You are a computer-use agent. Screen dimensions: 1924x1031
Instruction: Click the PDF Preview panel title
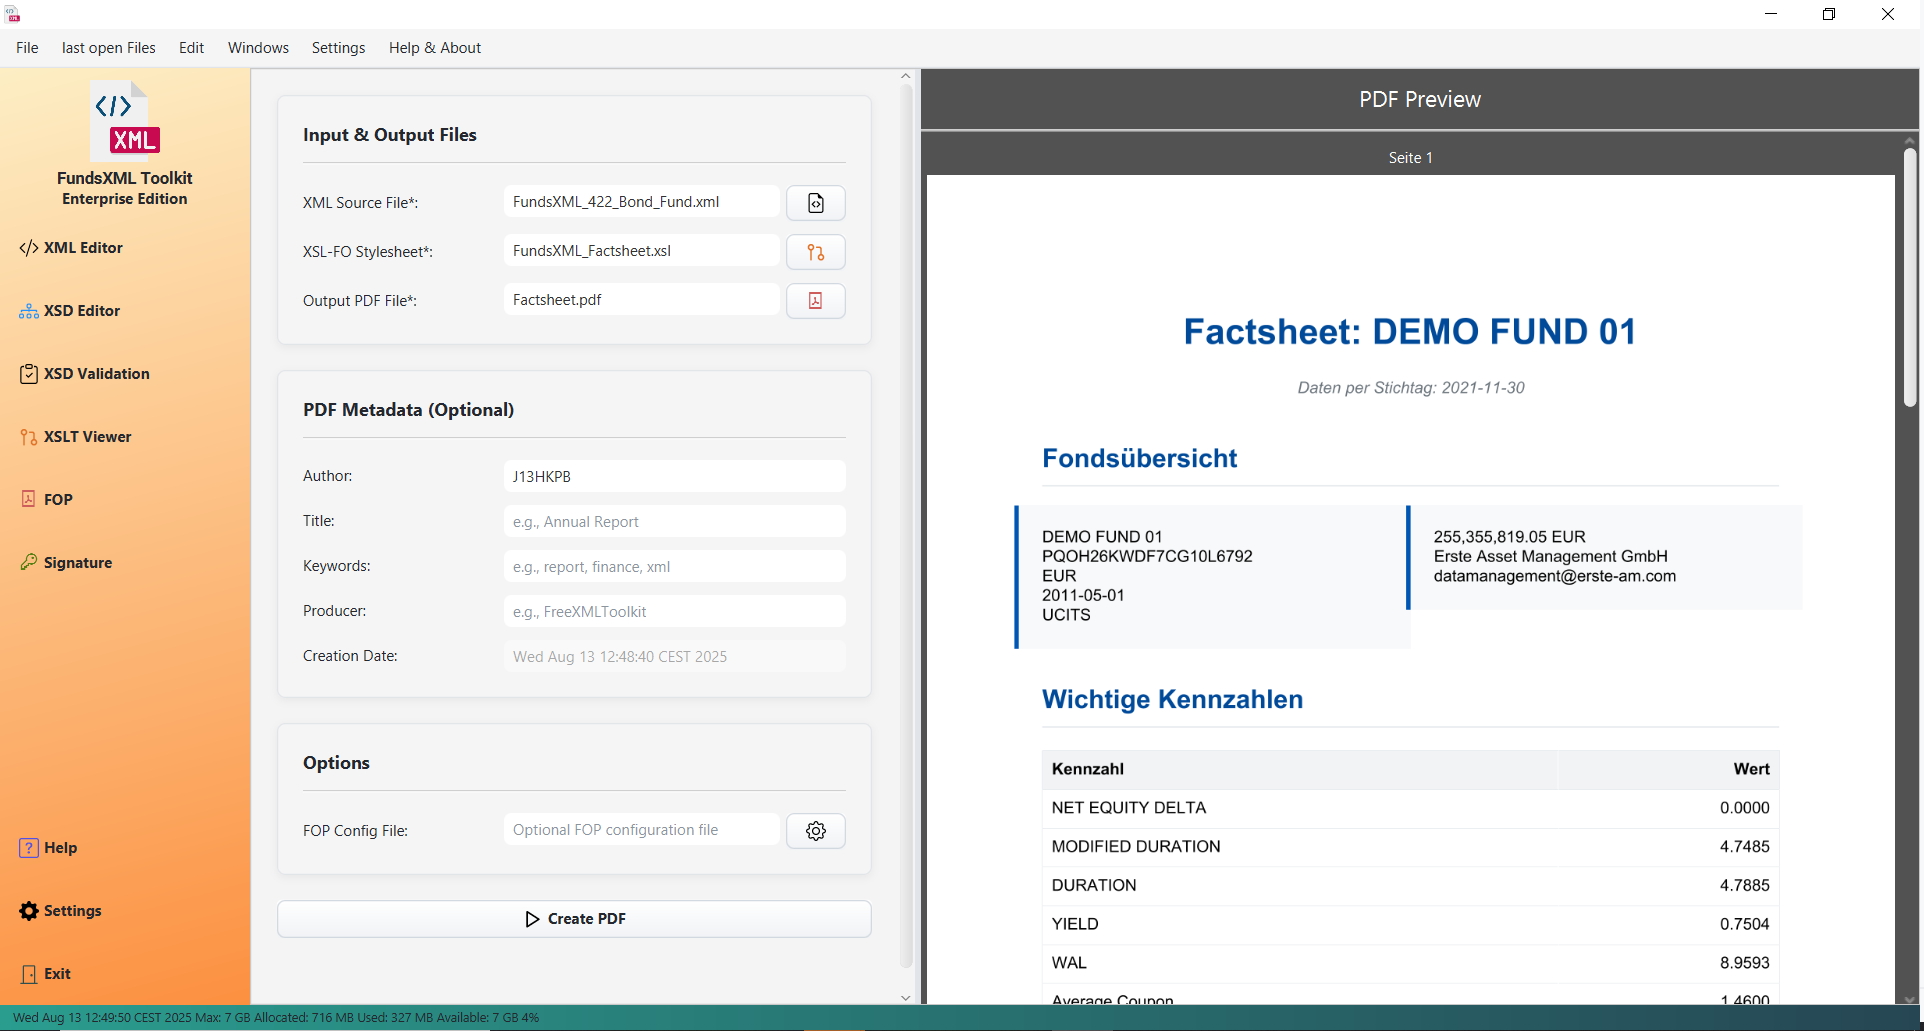[1419, 99]
